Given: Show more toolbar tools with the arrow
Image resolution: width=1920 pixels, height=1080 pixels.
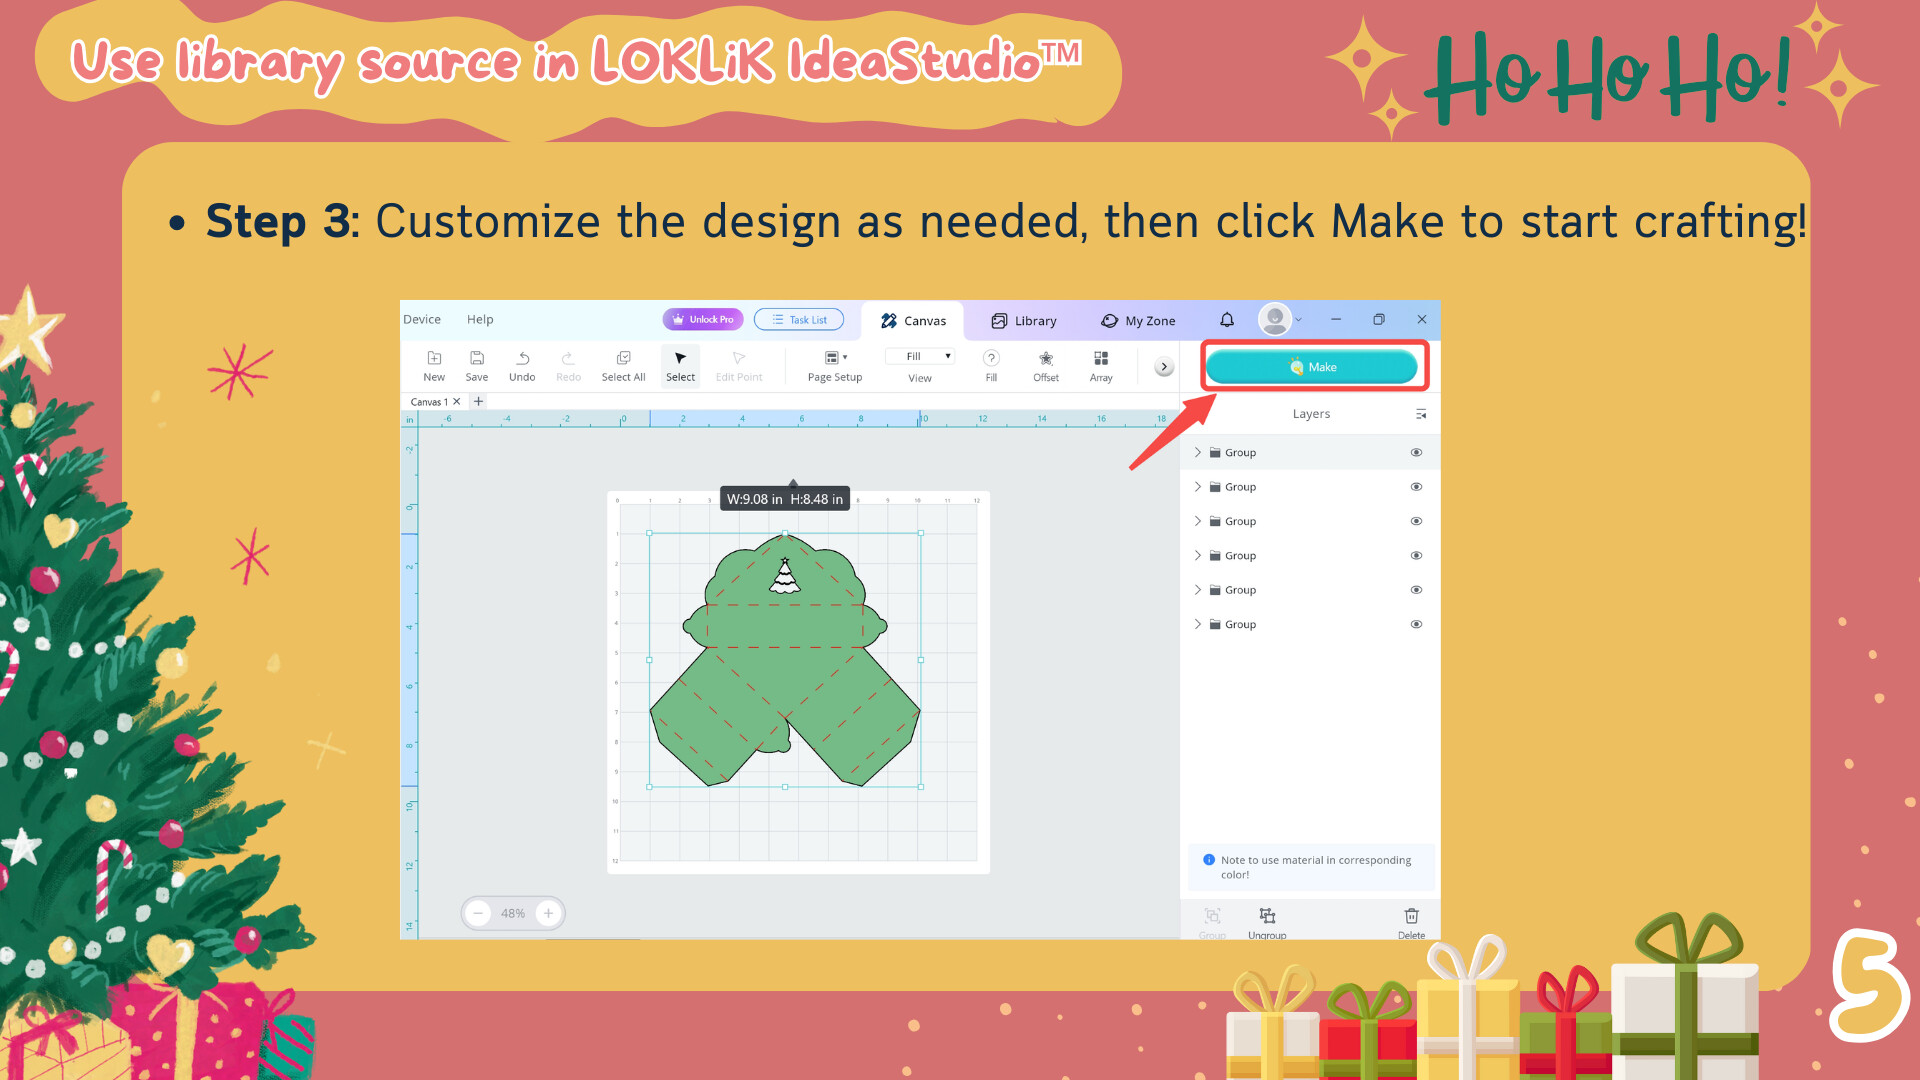Looking at the screenshot, I should [1164, 367].
